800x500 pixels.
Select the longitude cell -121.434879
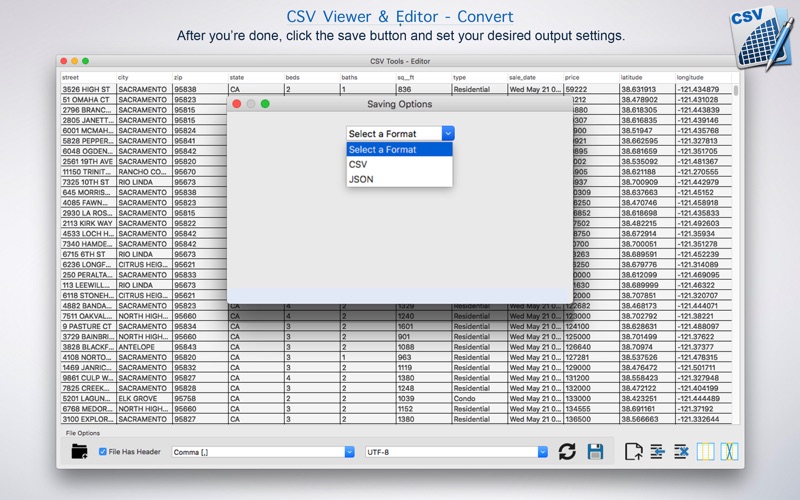704,89
